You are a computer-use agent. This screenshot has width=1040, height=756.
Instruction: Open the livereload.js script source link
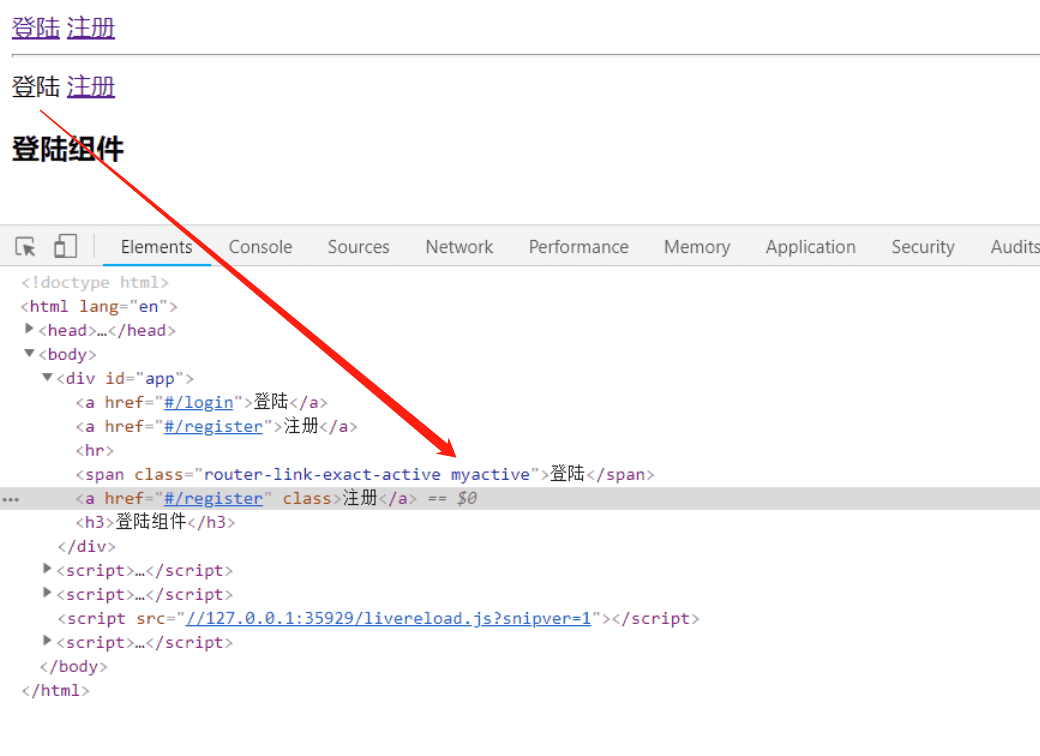(x=388, y=619)
